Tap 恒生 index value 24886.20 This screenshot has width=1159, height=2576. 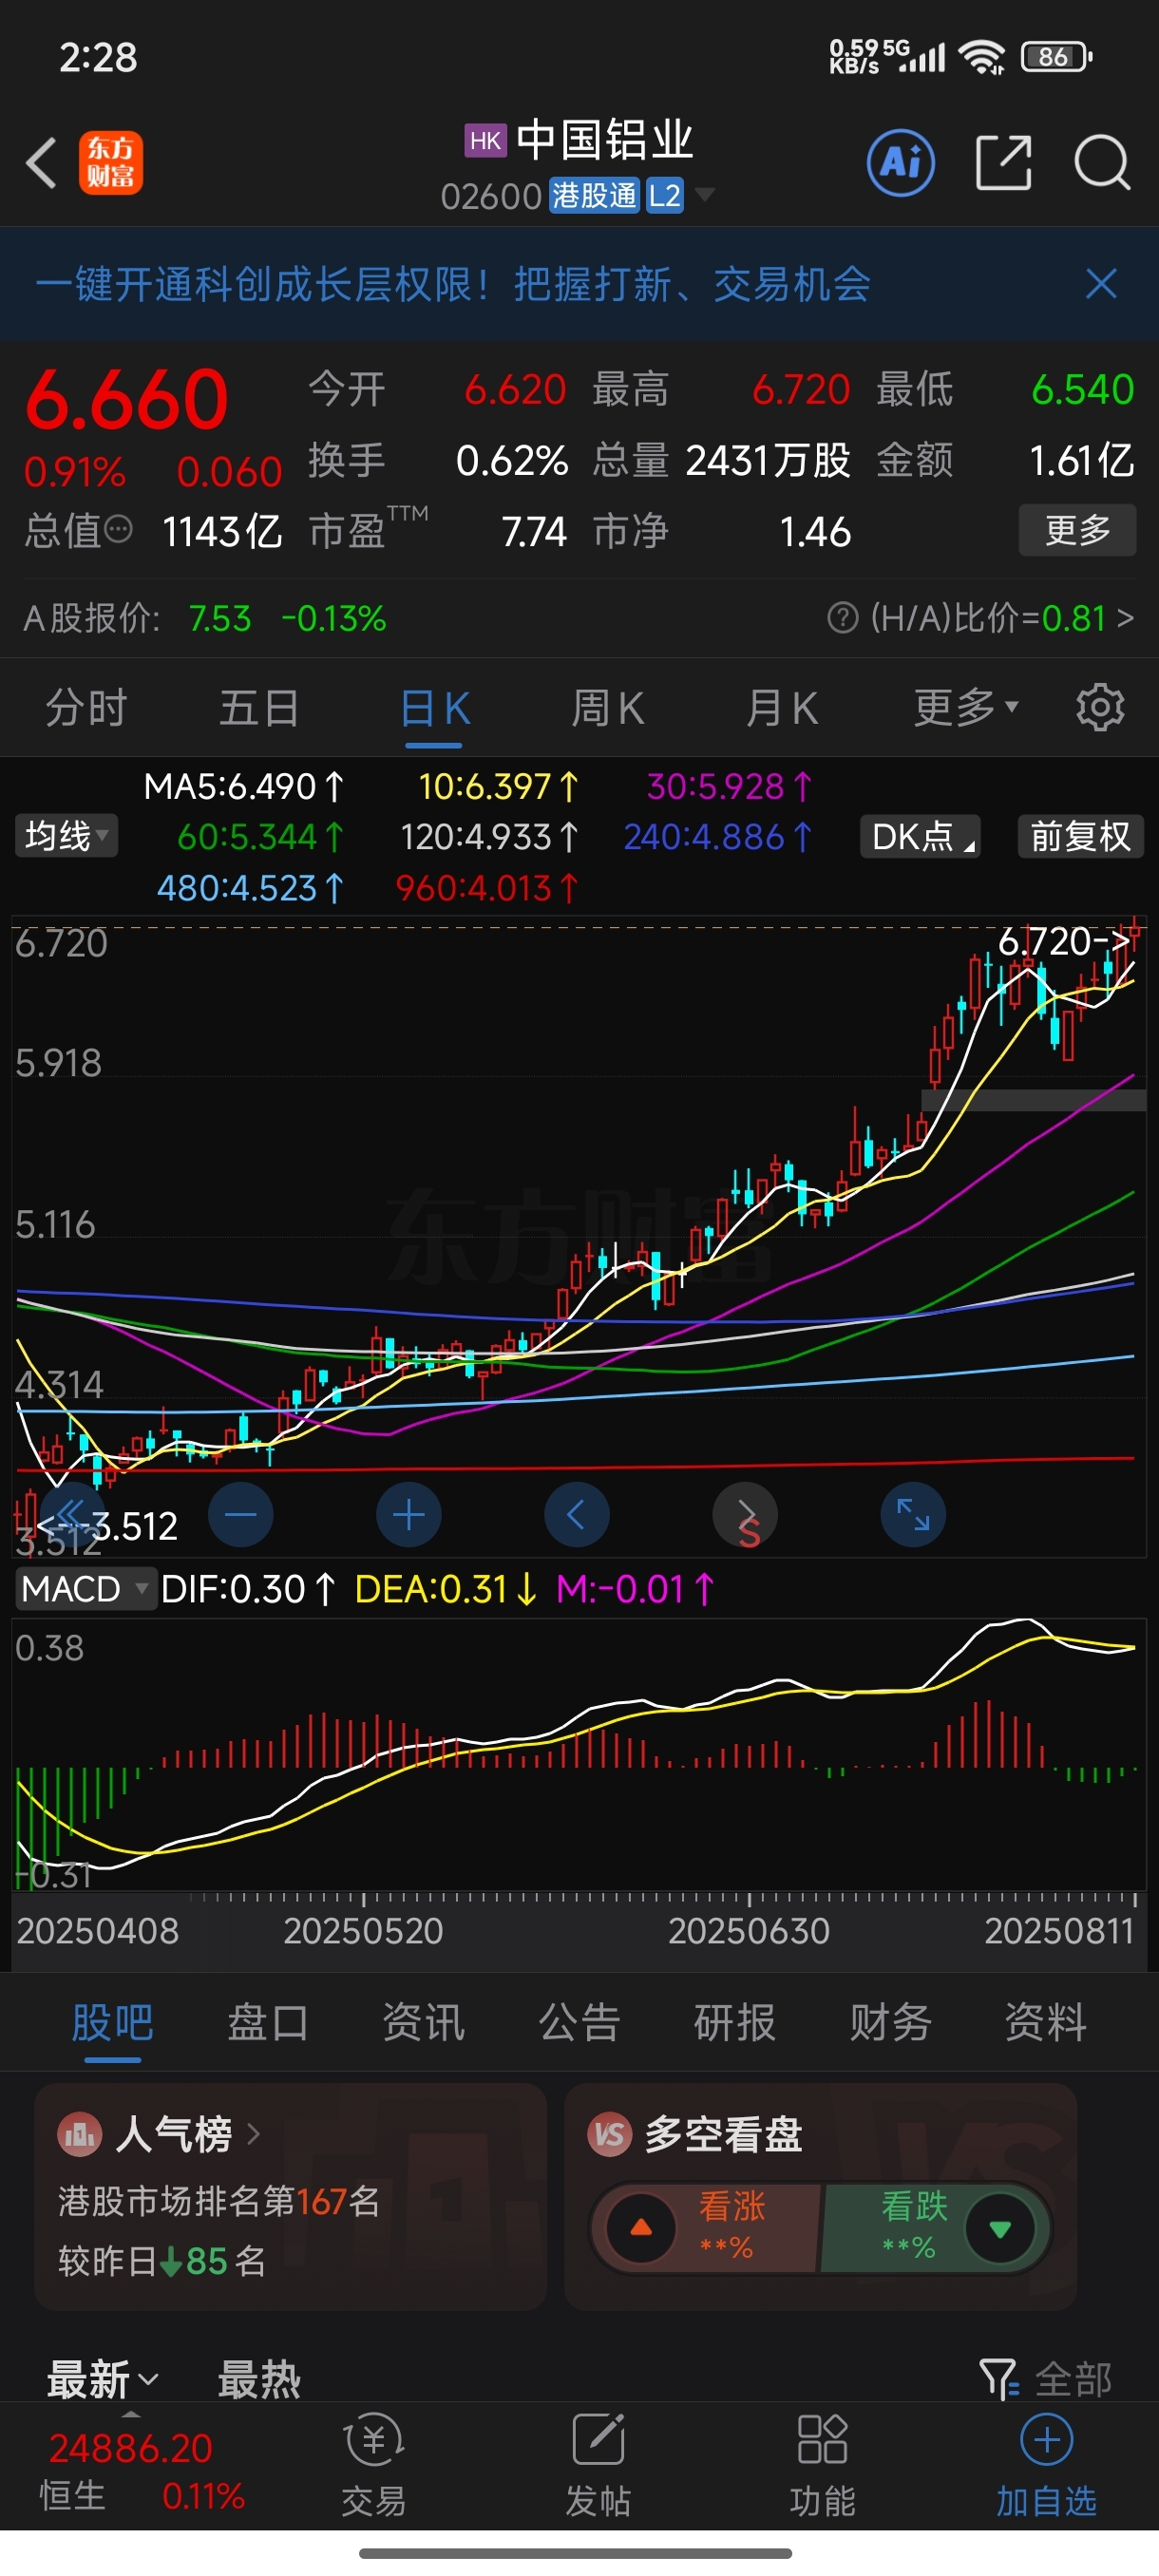[x=130, y=2448]
